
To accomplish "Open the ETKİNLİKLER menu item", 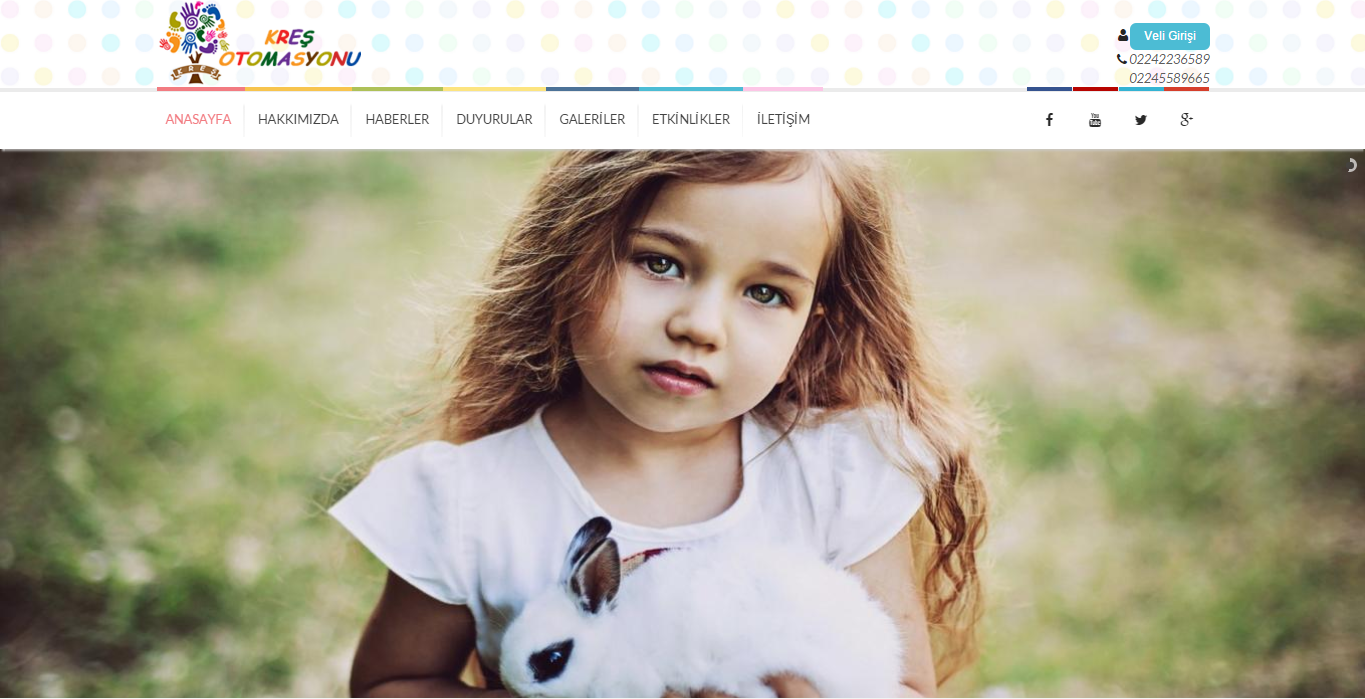I will click(x=691, y=119).
